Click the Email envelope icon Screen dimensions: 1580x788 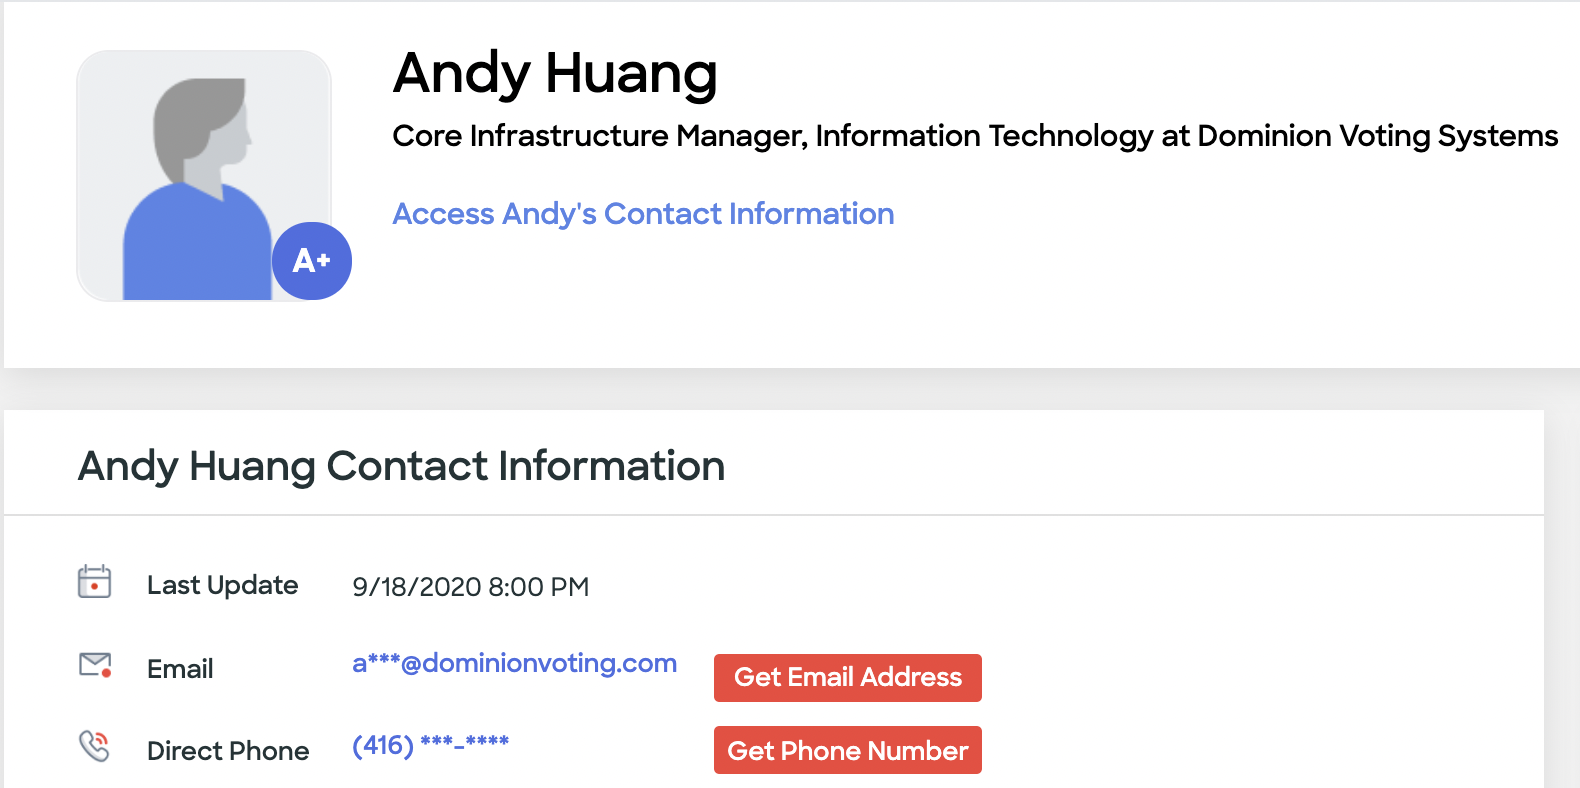click(x=95, y=665)
